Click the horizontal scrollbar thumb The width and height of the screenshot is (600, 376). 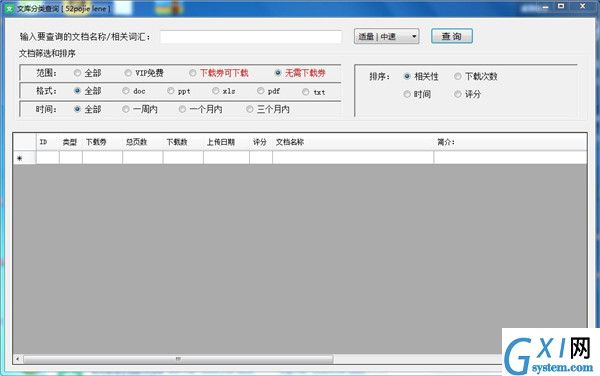click(178, 359)
